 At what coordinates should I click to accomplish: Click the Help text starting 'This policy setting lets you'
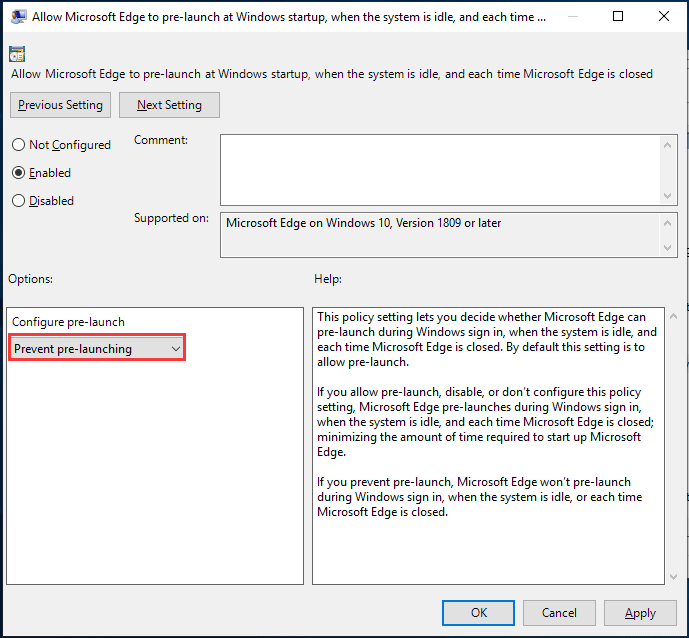[x=487, y=339]
